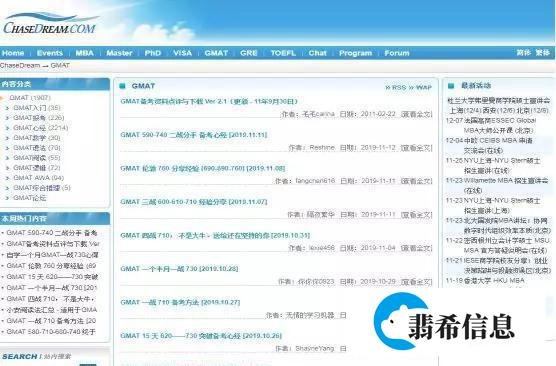Open article GMAT 590-740 二战分手 备考心经
The image size is (556, 366).
point(194,135)
